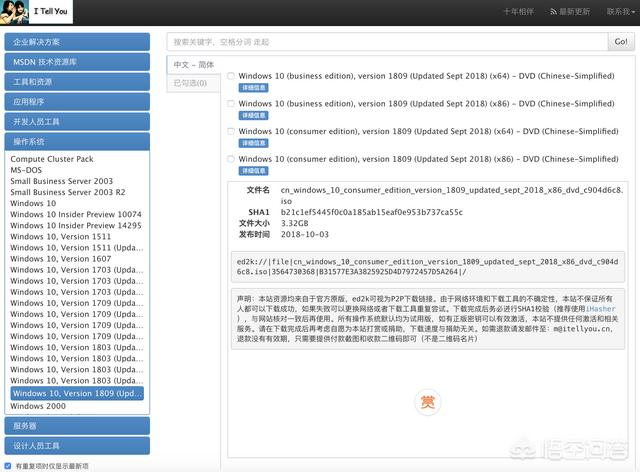Click the orange 赏 reward icon

coord(427,403)
